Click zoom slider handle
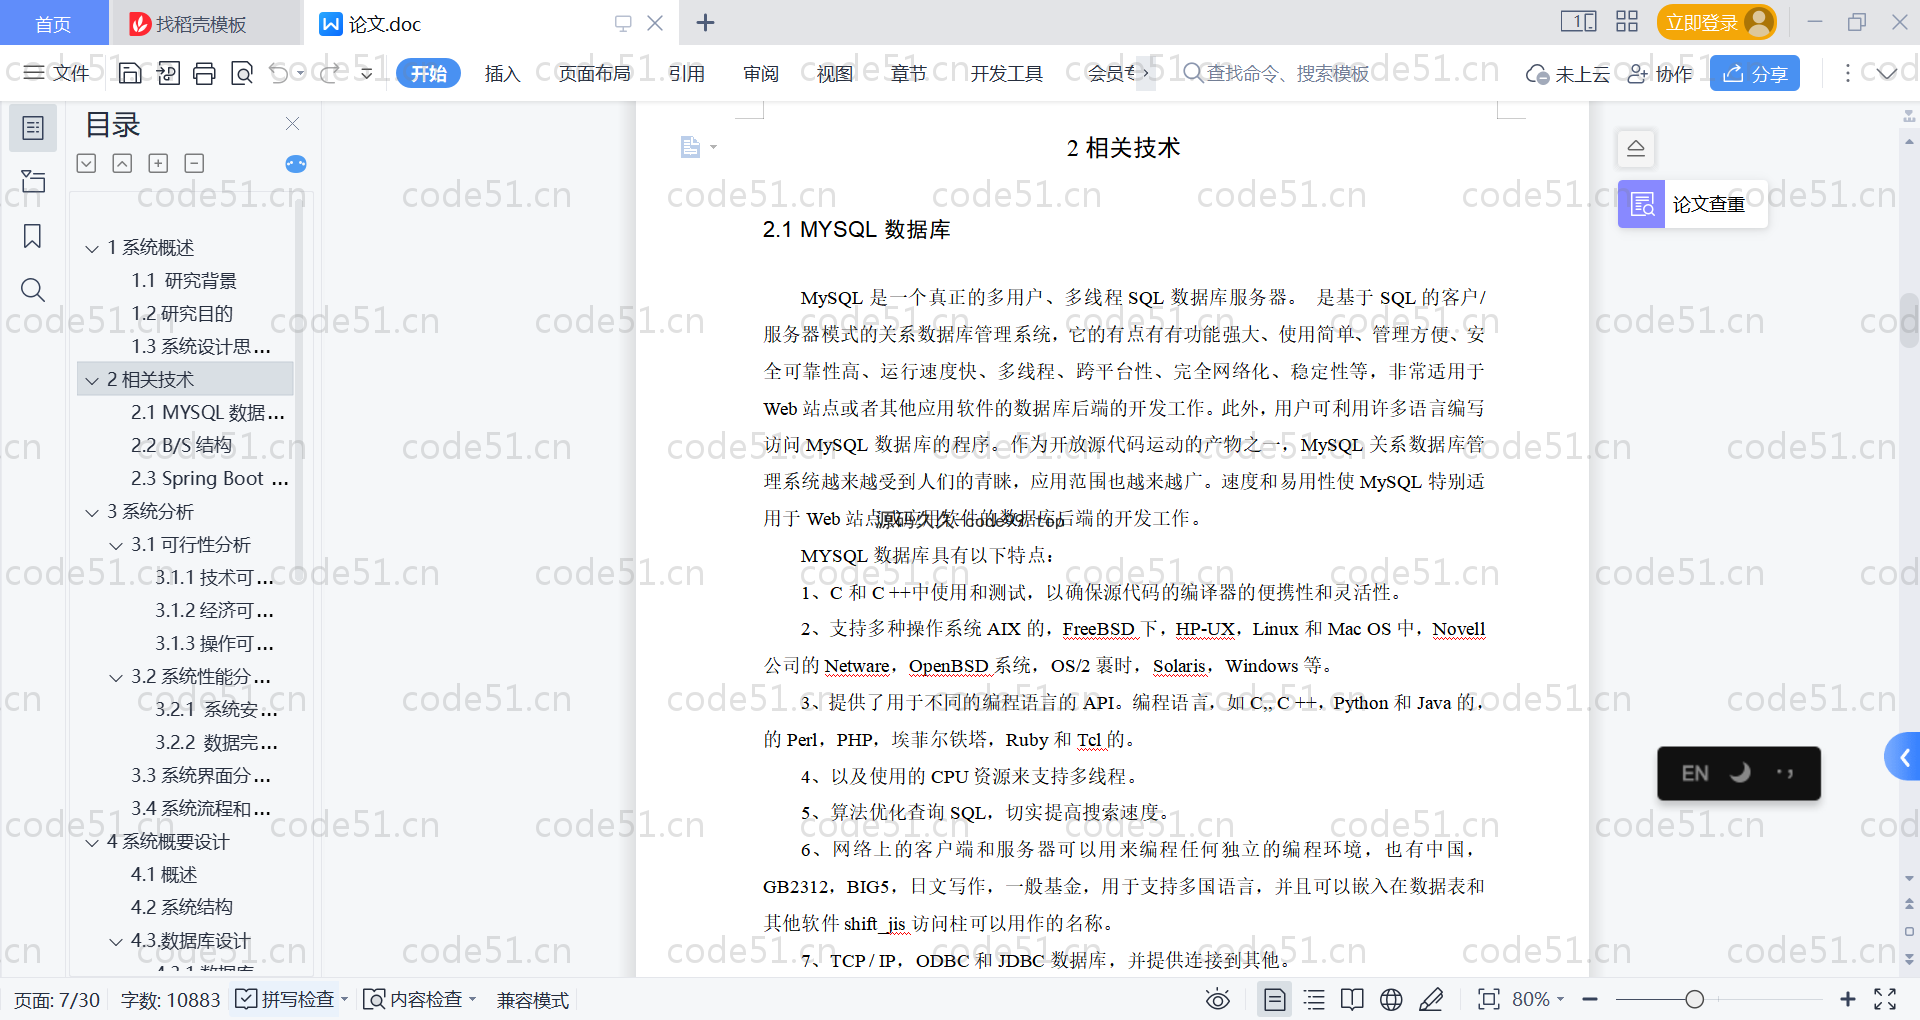Image resolution: width=1920 pixels, height=1020 pixels. (x=1694, y=999)
